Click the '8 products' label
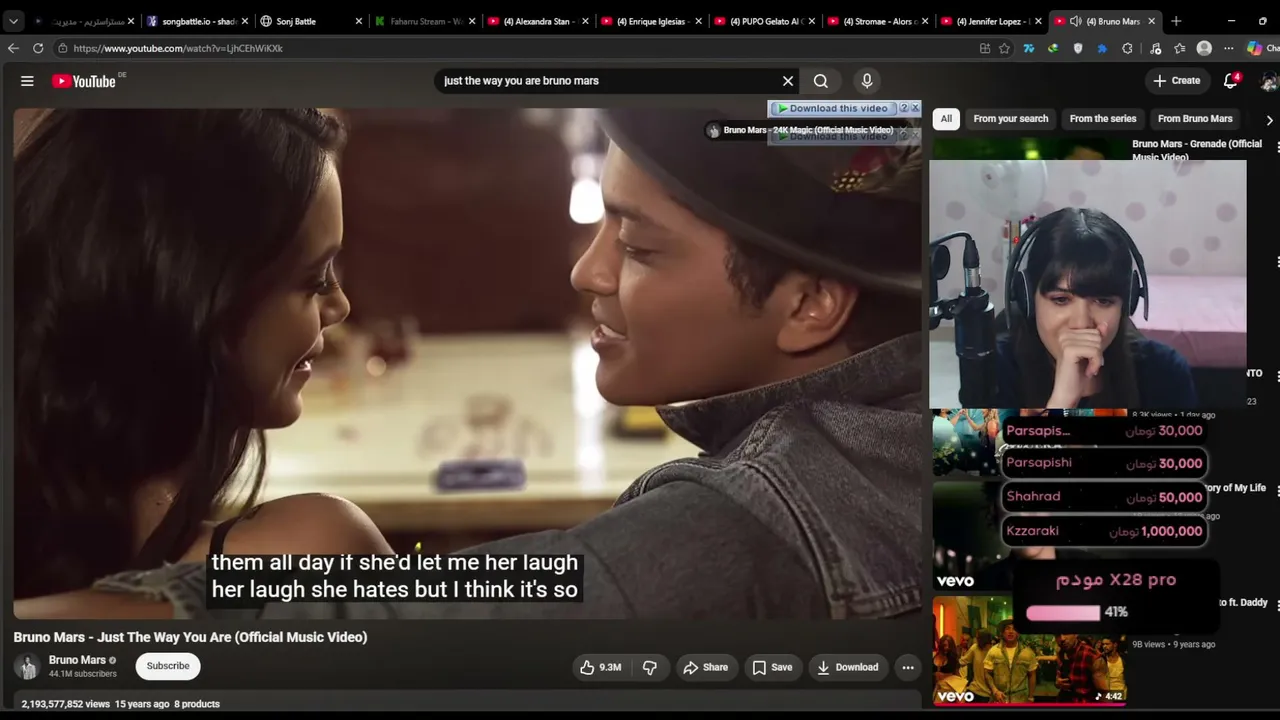The image size is (1280, 720). [x=197, y=704]
